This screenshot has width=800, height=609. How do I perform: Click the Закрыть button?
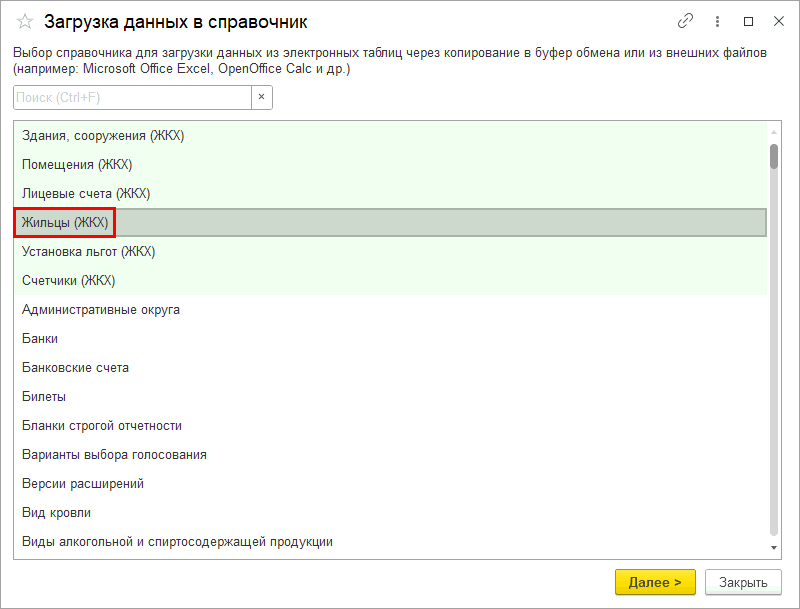[x=743, y=582]
